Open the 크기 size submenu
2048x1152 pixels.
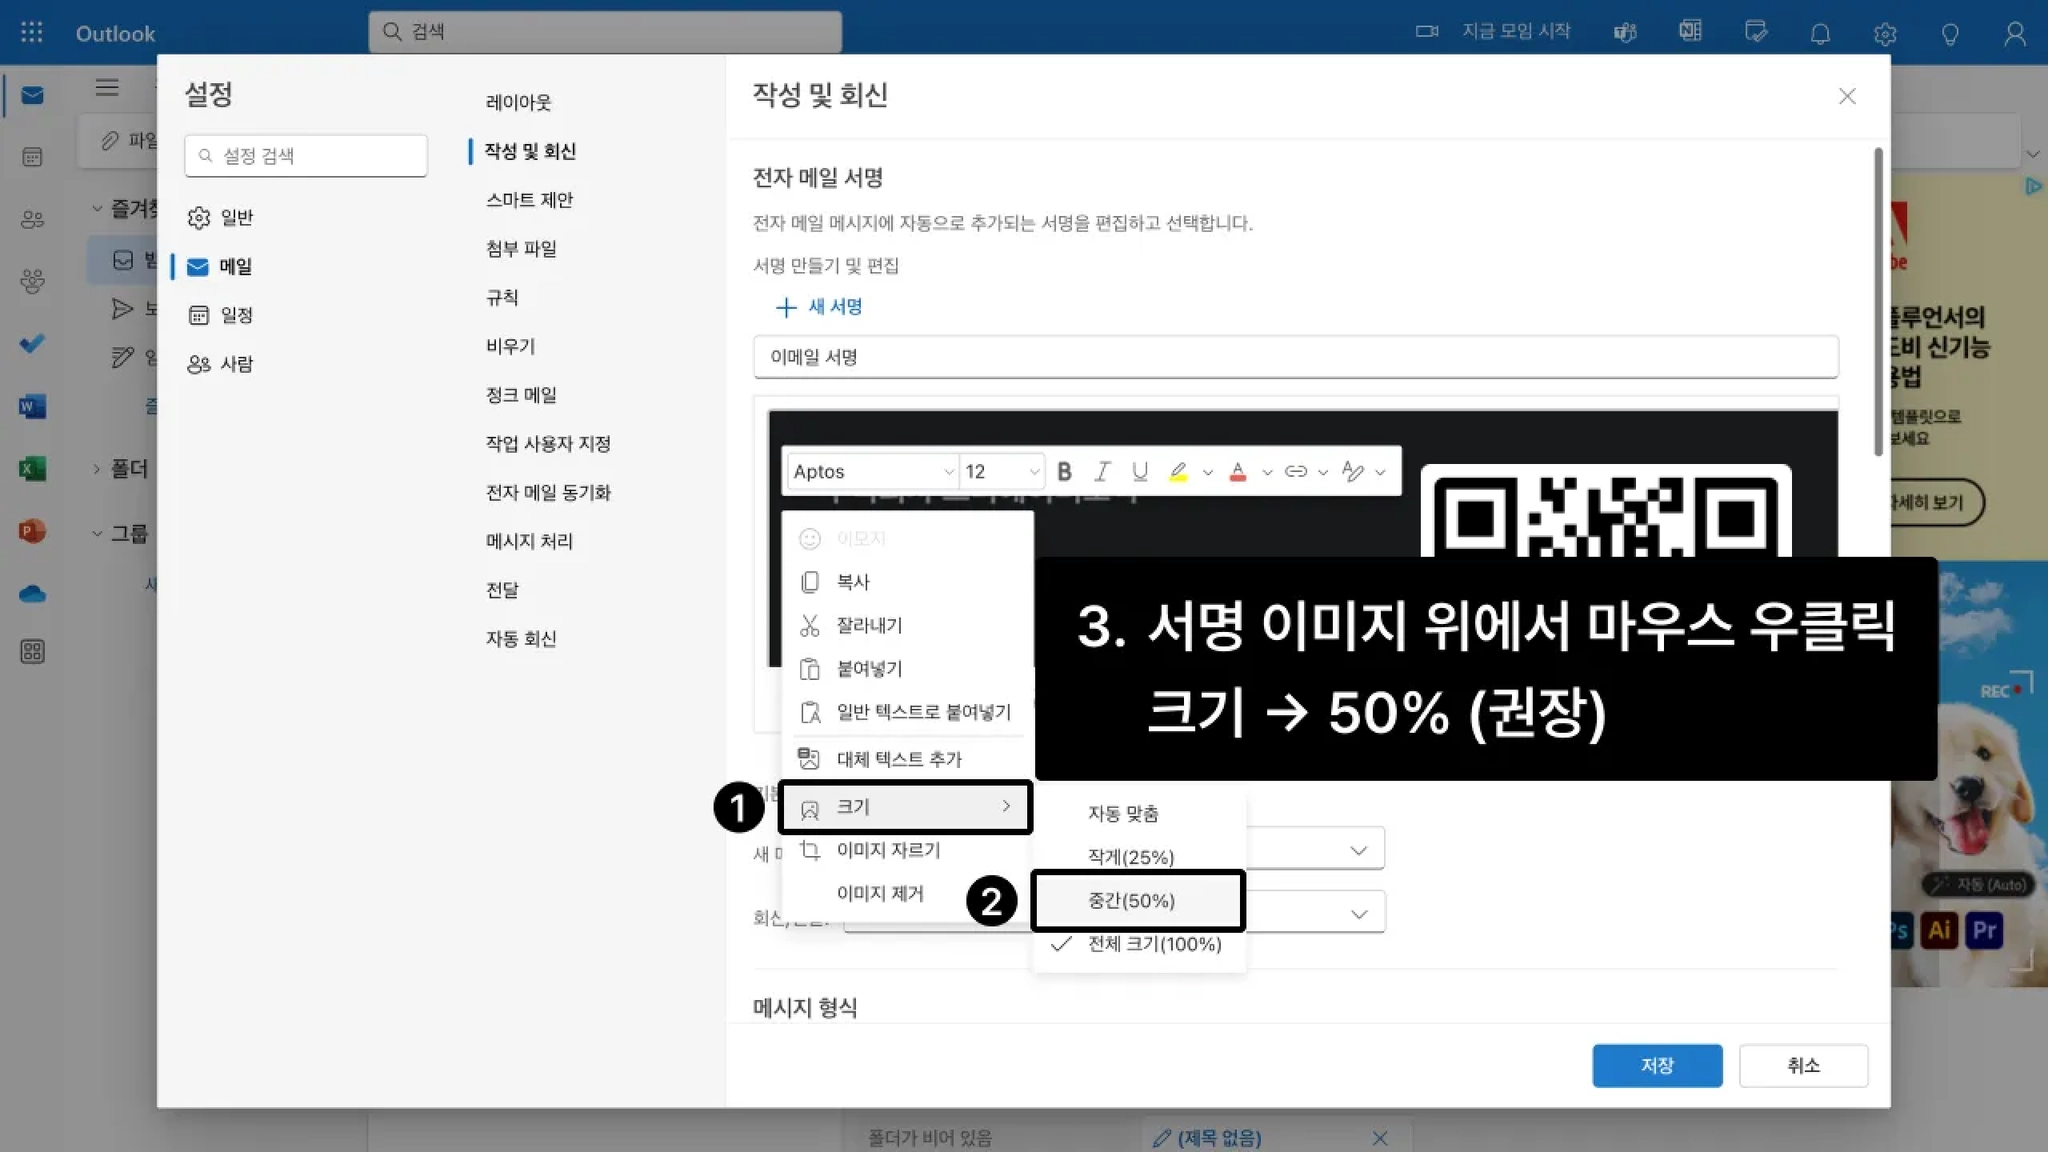(x=905, y=807)
